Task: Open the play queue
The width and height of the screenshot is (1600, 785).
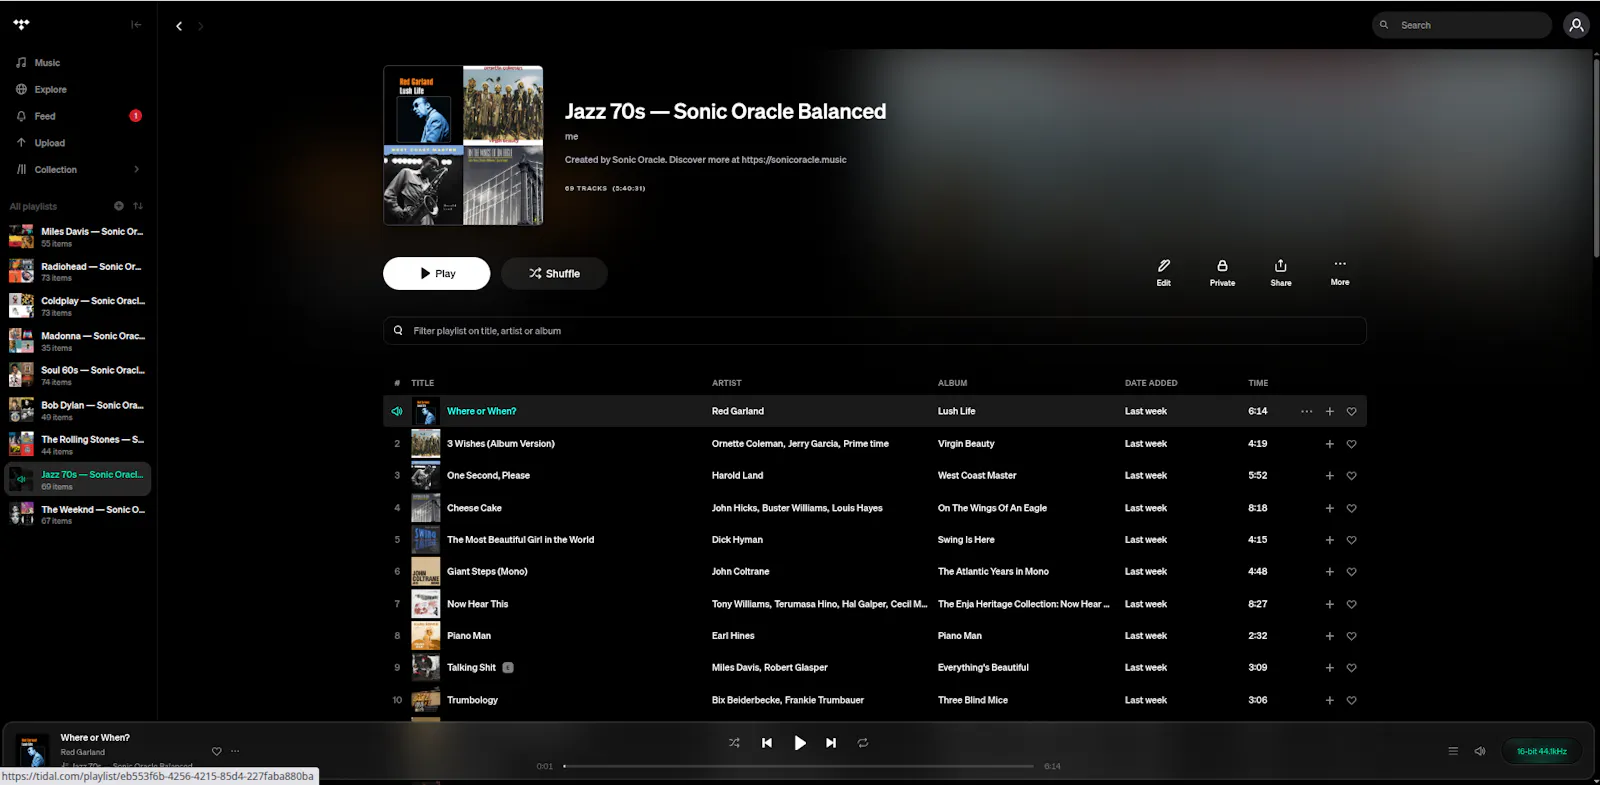Action: pos(1453,751)
